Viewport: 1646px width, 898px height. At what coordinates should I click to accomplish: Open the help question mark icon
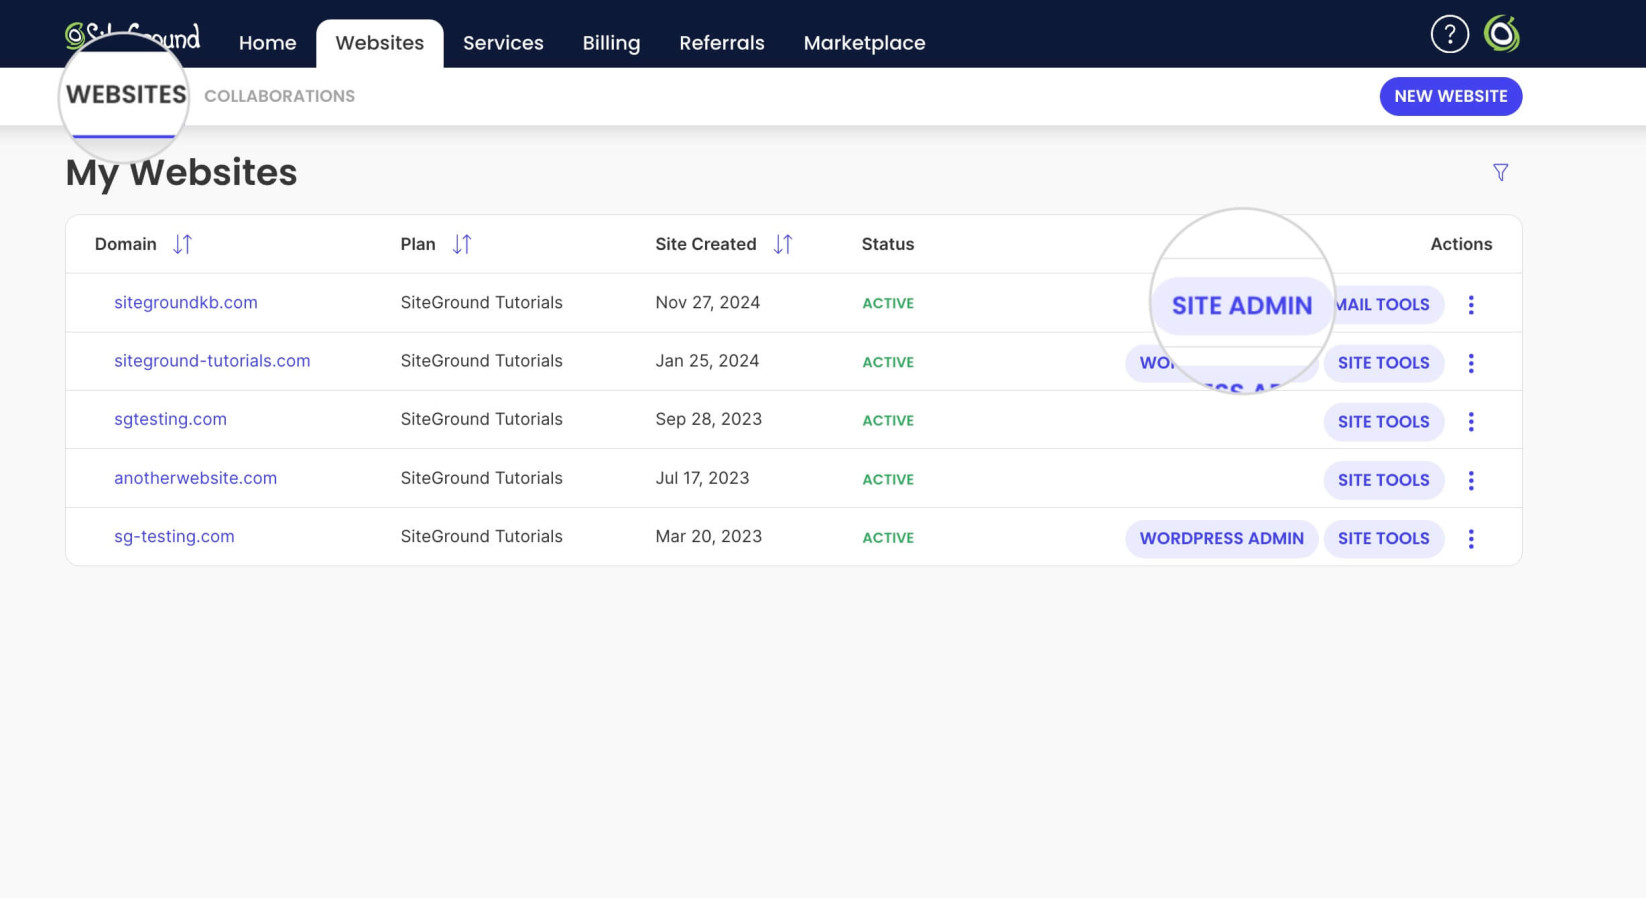pyautogui.click(x=1449, y=34)
